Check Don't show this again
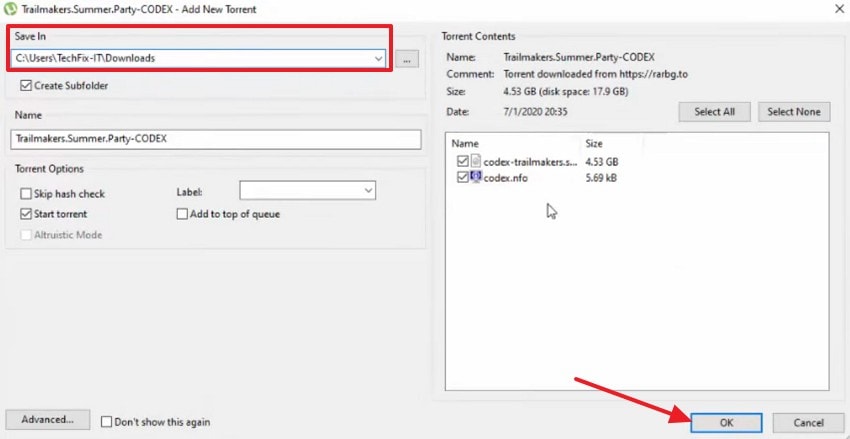 pyautogui.click(x=107, y=422)
